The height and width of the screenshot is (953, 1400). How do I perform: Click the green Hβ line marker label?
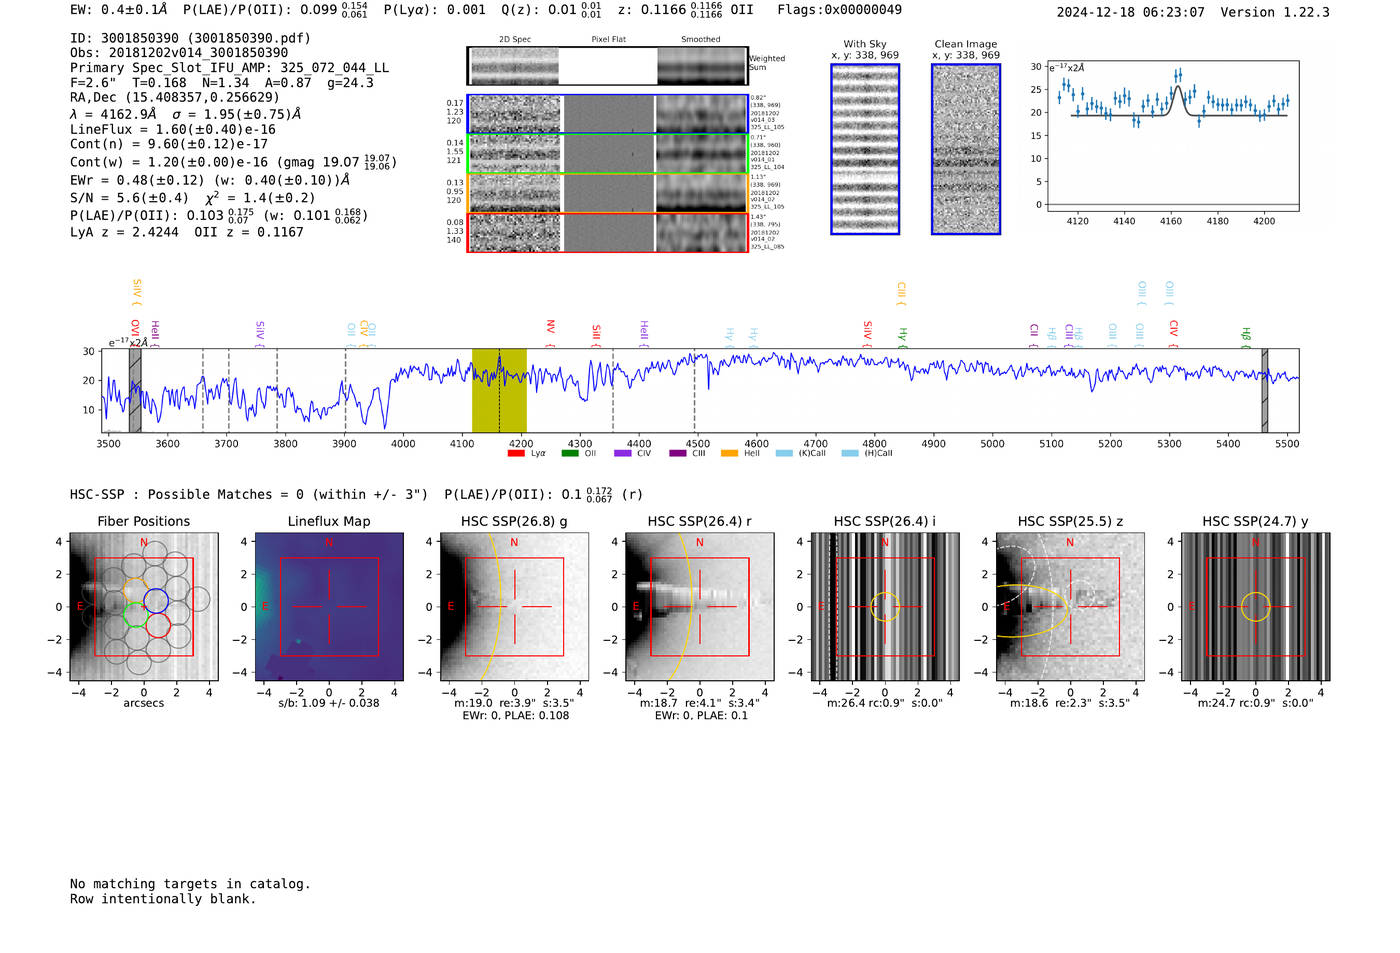click(x=1246, y=334)
